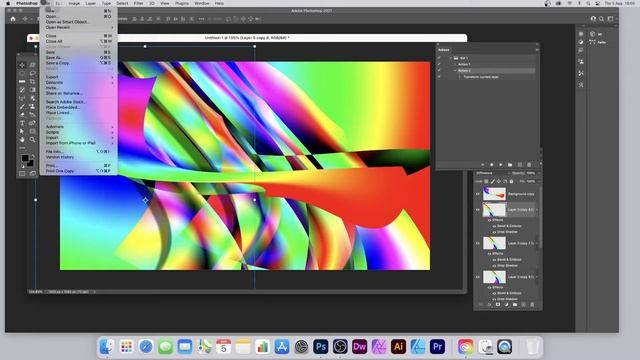Screen dimensions: 640x360
Task: Collapse effects of Layer 0 copy 8
Action: [537, 209]
